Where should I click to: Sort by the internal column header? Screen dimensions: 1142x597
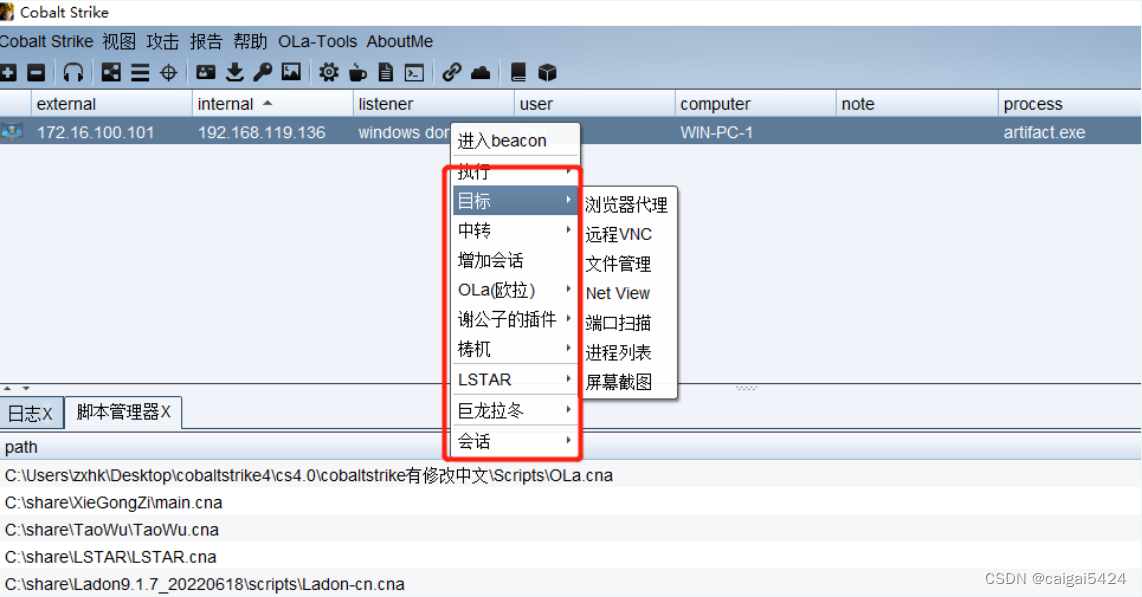tap(272, 104)
